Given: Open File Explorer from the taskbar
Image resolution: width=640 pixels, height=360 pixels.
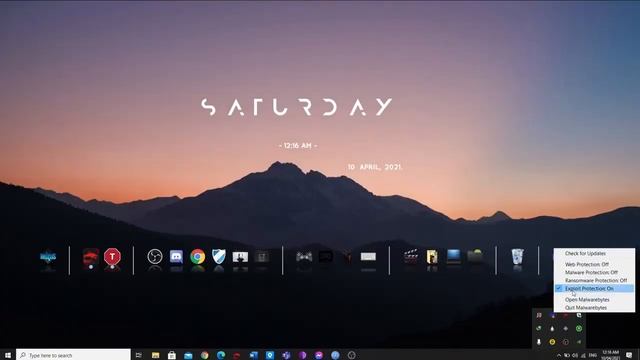Looking at the screenshot, I should tap(156, 355).
